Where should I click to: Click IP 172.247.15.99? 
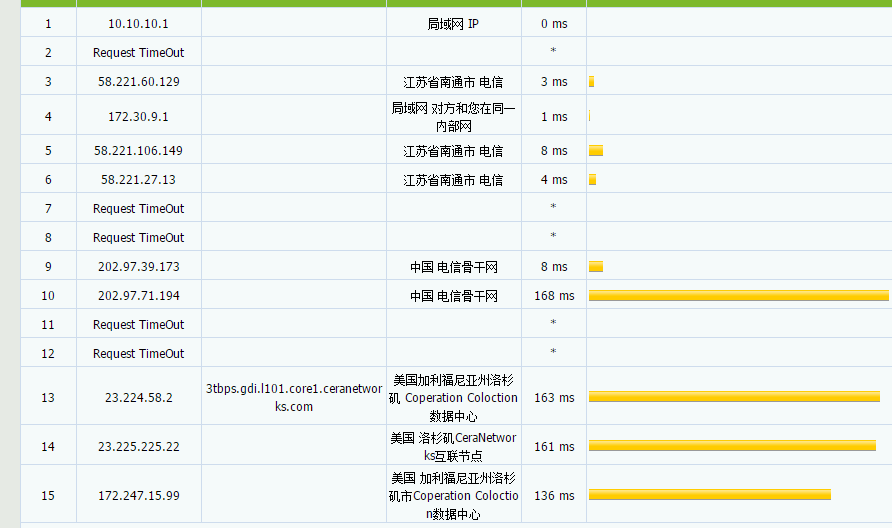pyautogui.click(x=138, y=496)
